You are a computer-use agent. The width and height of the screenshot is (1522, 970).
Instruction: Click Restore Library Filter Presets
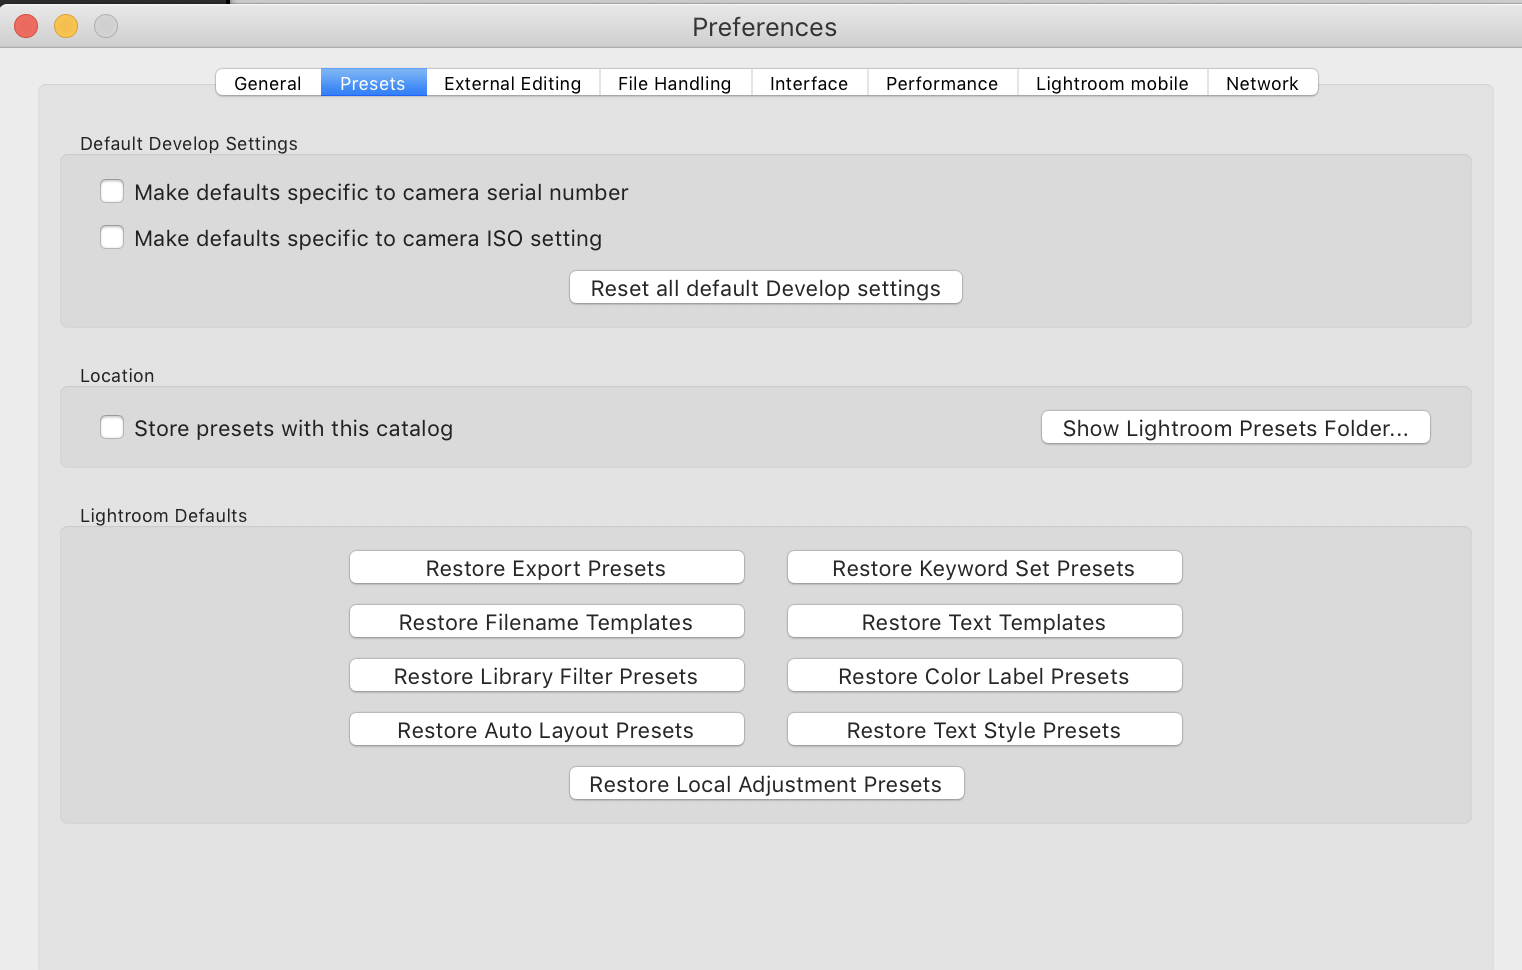[x=547, y=676]
